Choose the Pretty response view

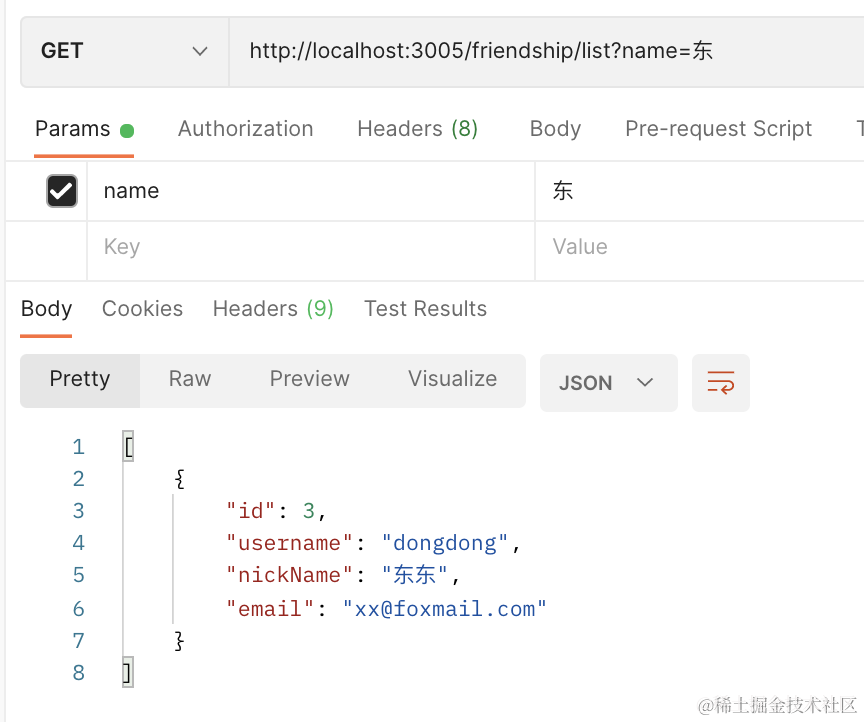[x=80, y=379]
